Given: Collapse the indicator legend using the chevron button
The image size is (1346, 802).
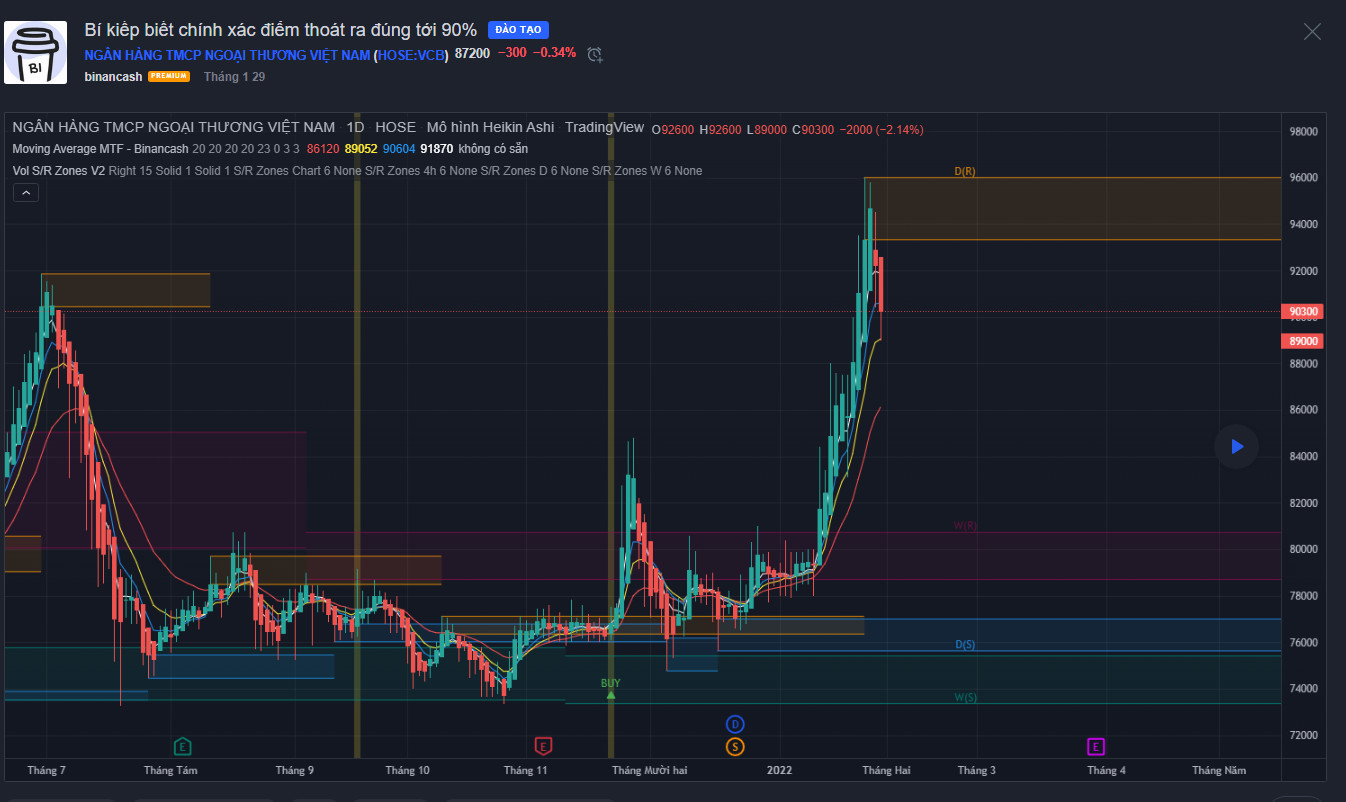Looking at the screenshot, I should click(x=26, y=192).
